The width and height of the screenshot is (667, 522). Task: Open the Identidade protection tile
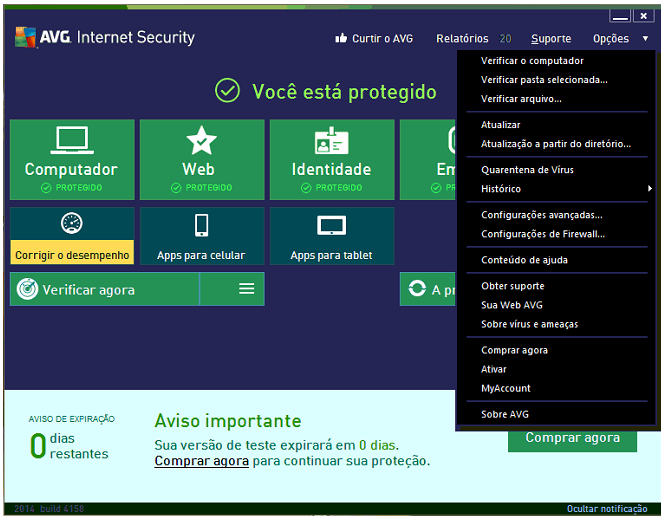pos(332,160)
